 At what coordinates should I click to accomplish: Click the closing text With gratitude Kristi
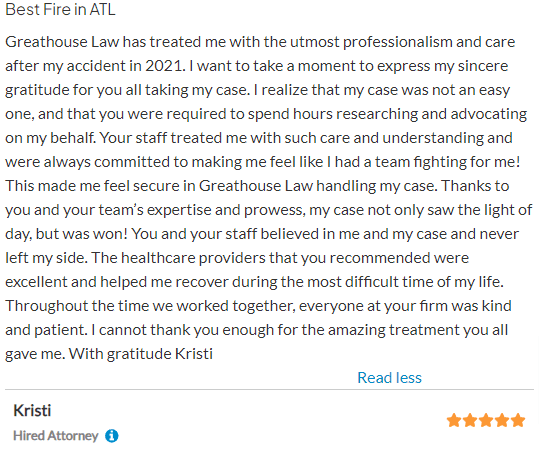click(141, 354)
